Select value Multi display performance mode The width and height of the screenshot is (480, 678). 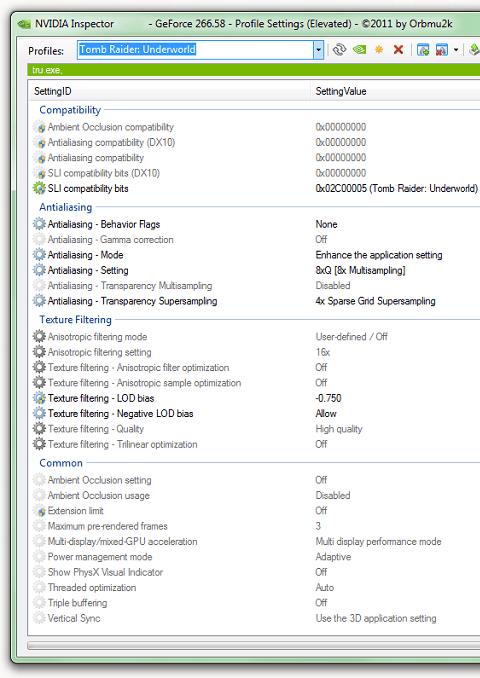(x=378, y=541)
